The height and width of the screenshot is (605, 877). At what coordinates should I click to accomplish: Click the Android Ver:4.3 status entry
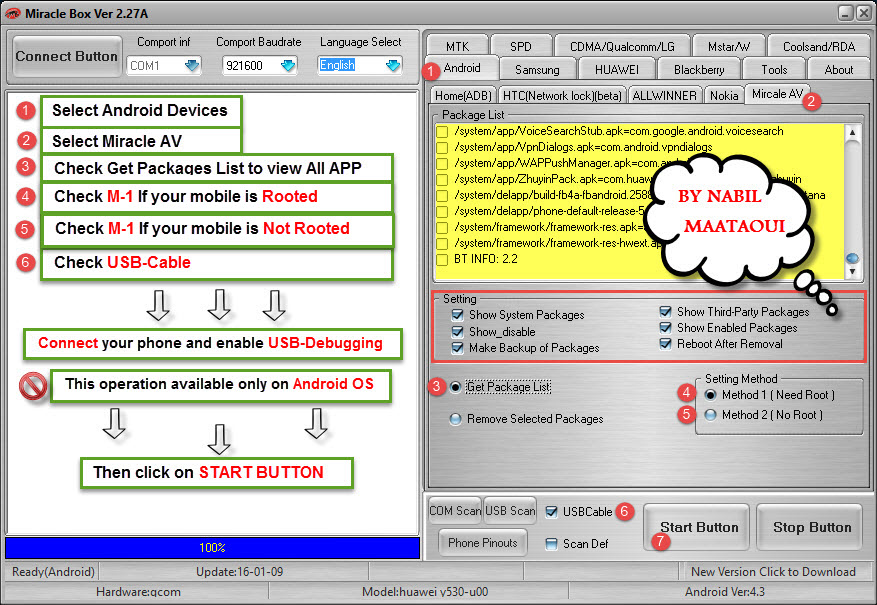(x=724, y=592)
